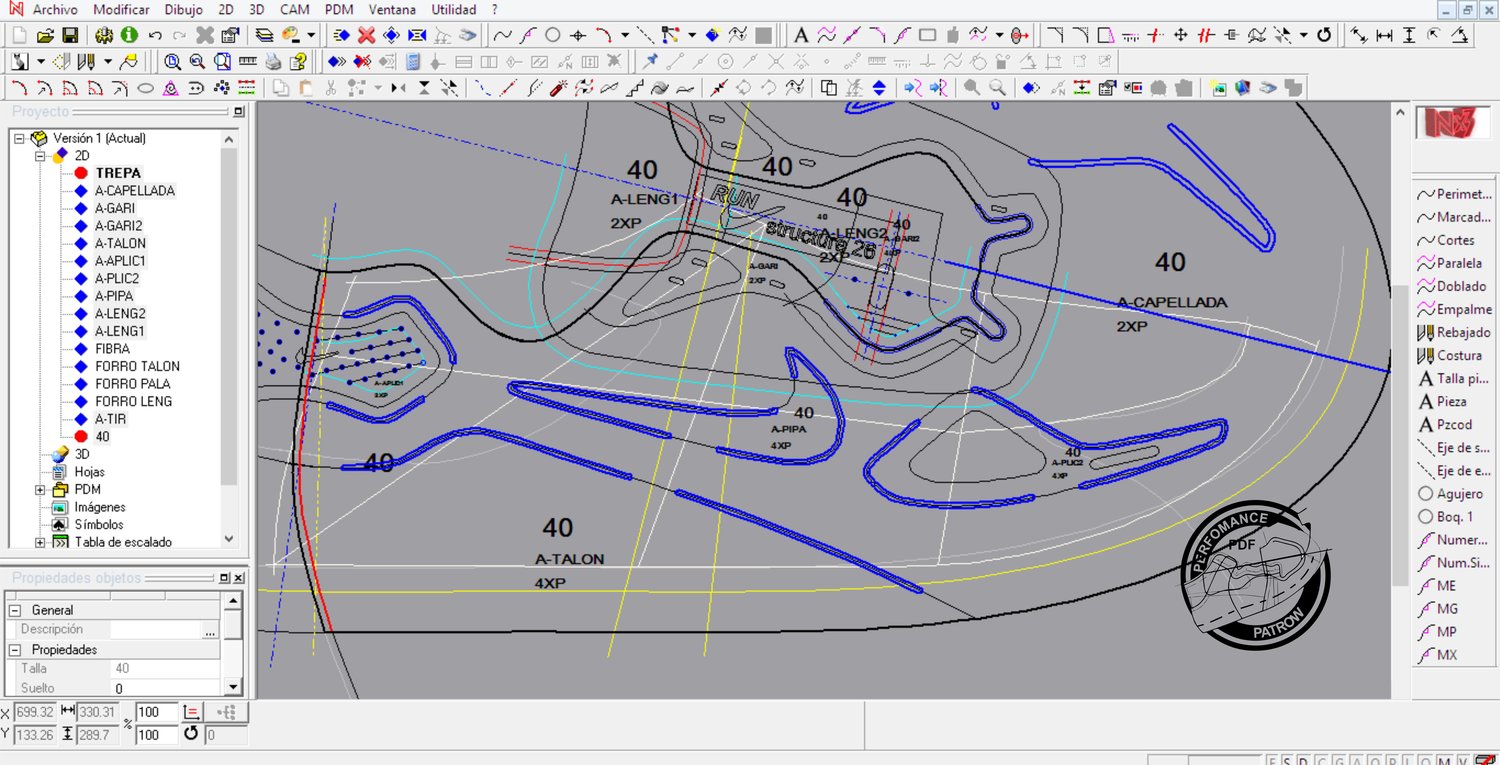Viewport: 1500px width, 765px height.
Task: Select the TREPA item in the tree
Action: coord(118,173)
